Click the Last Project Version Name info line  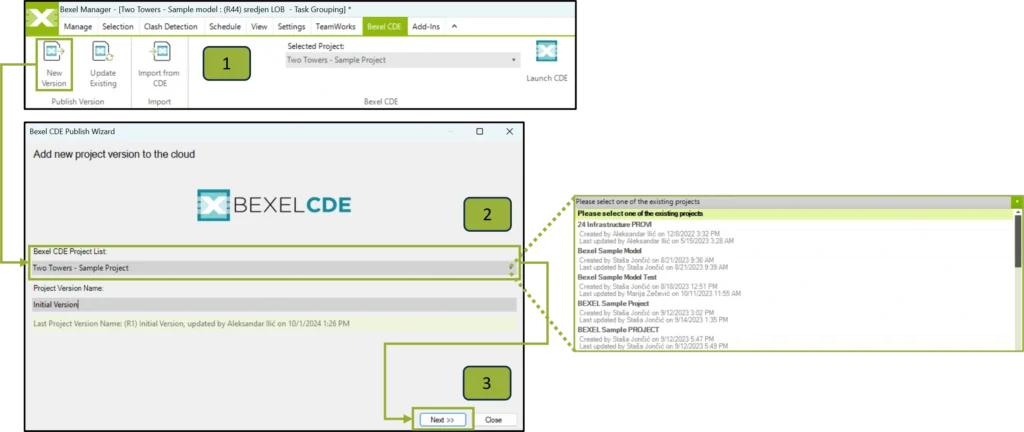pyautogui.click(x=274, y=323)
